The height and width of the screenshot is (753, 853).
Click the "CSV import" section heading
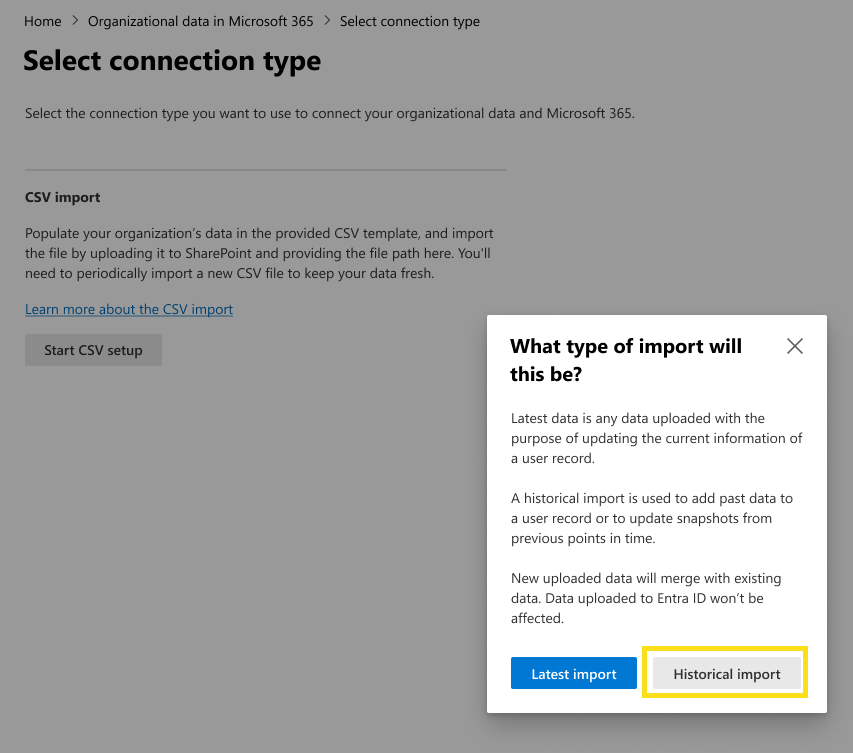(62, 197)
